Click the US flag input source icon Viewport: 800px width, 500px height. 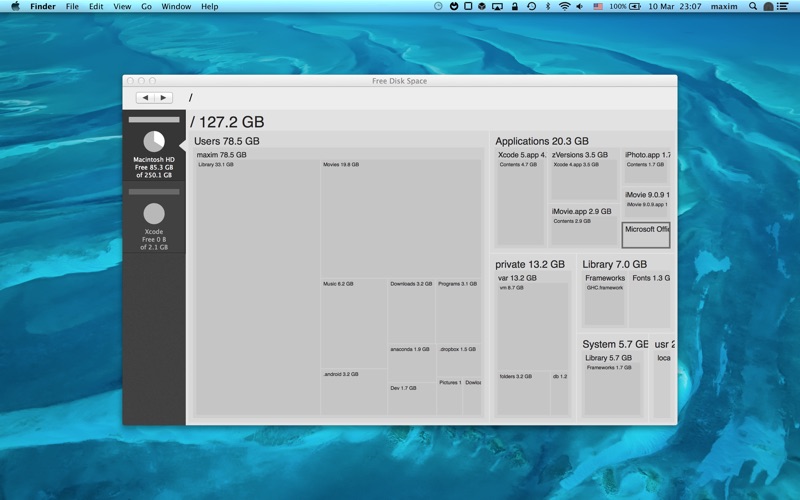pos(598,6)
